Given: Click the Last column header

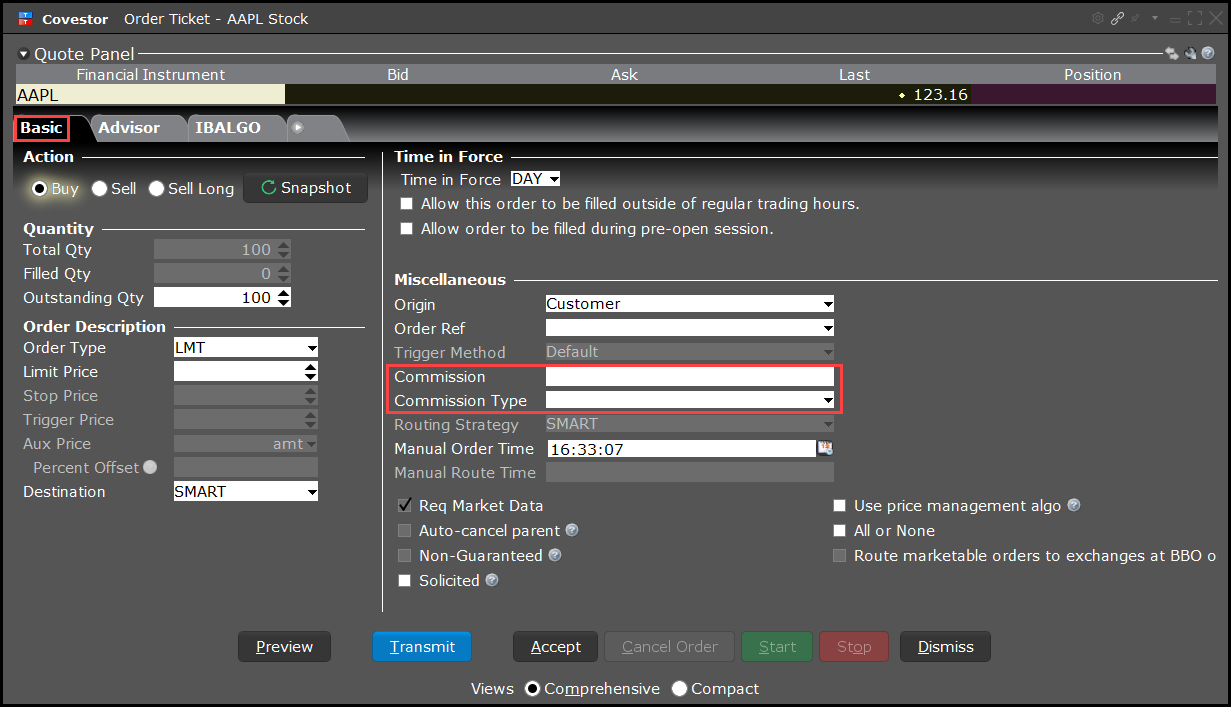Looking at the screenshot, I should click(854, 75).
